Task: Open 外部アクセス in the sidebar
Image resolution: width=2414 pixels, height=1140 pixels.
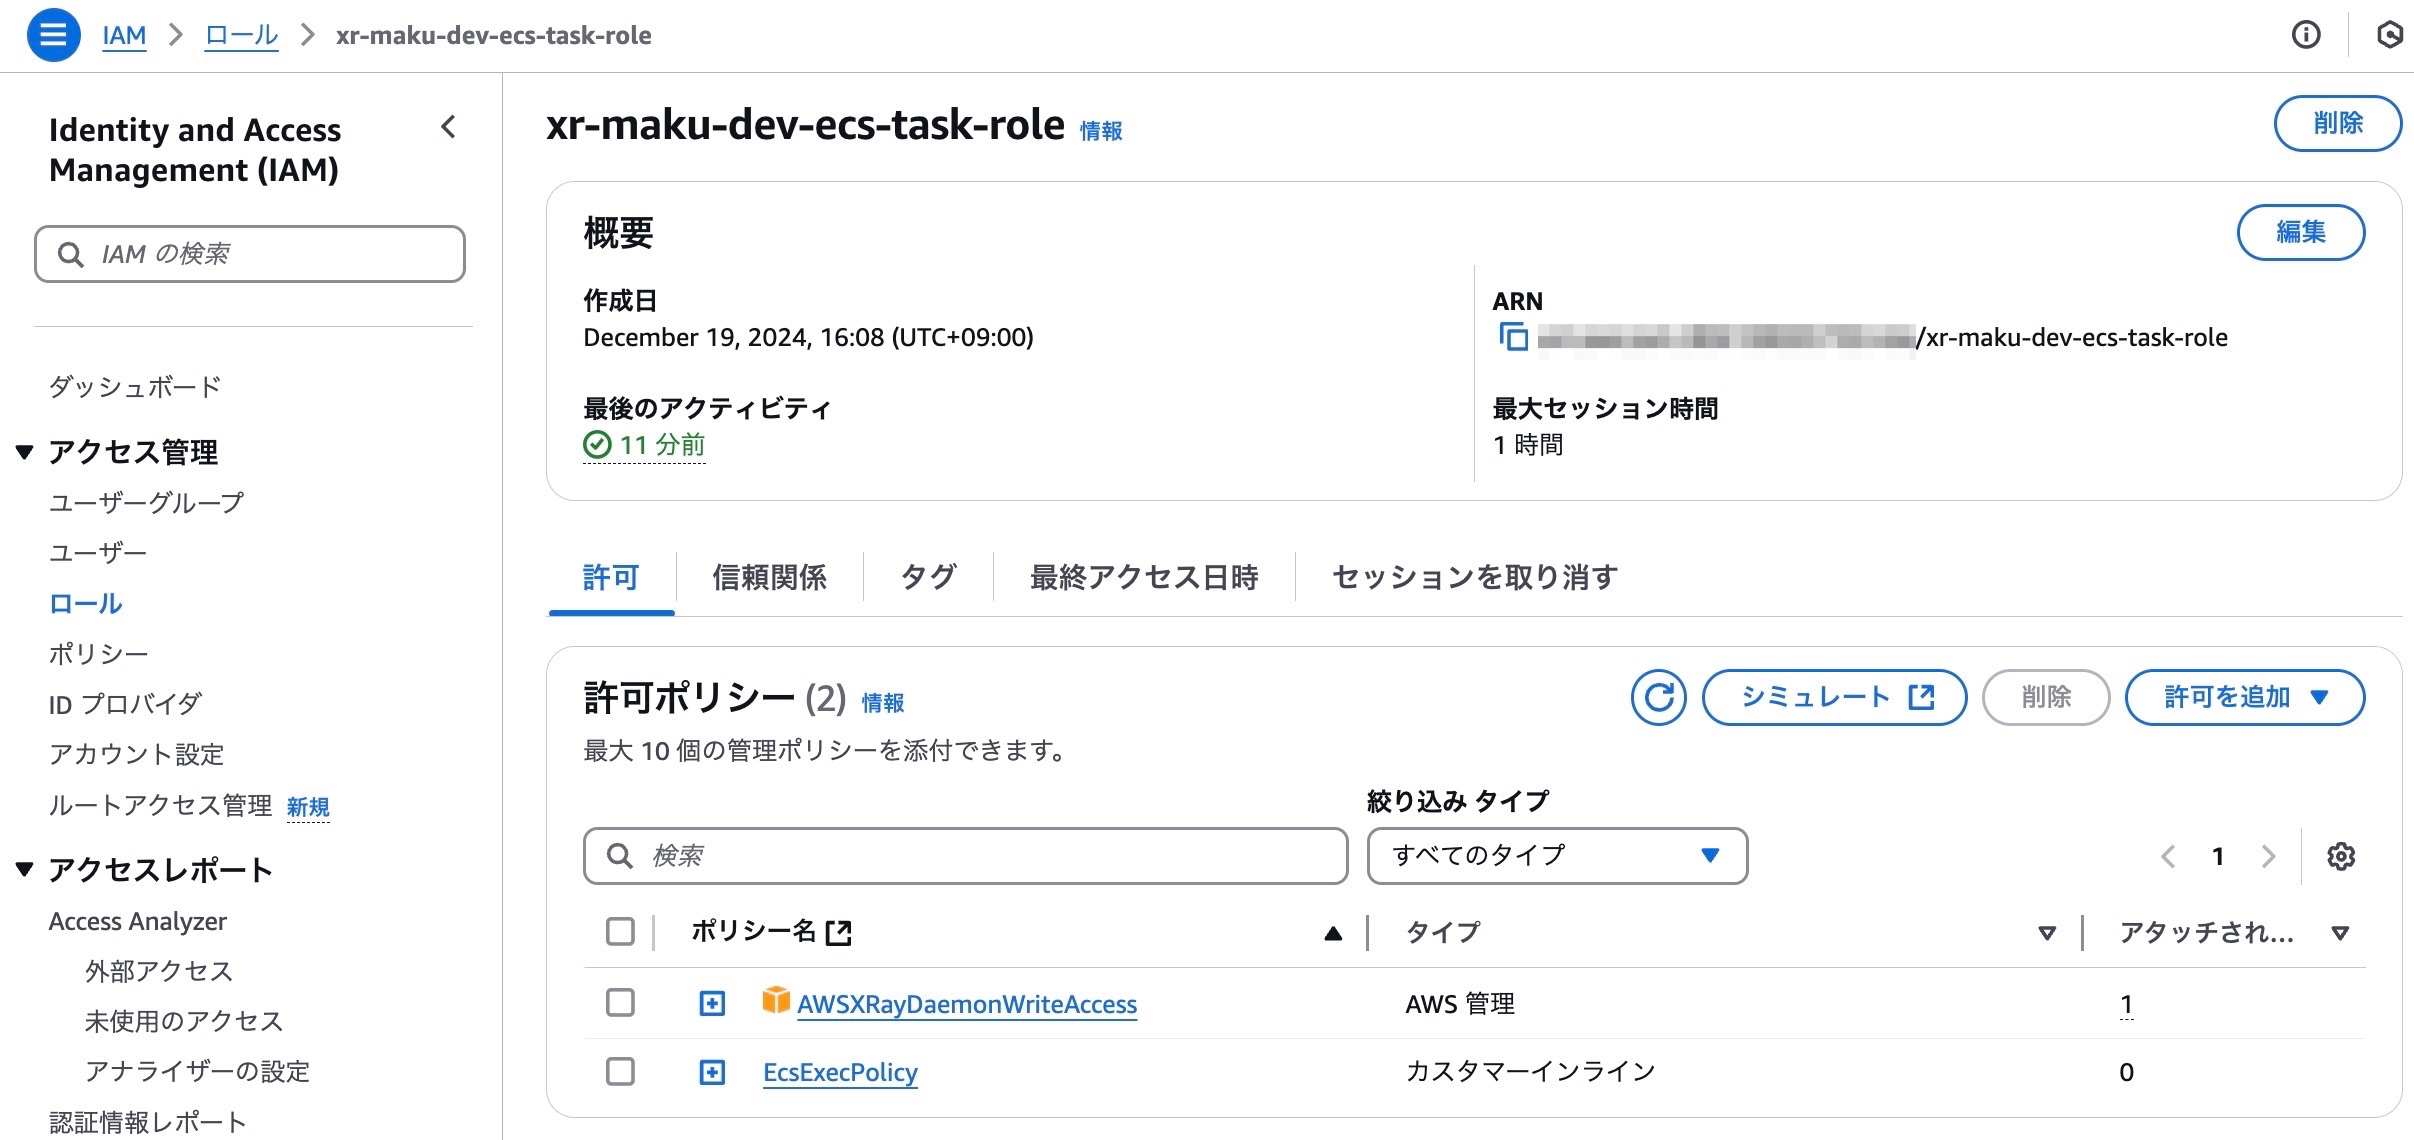Action: 159,971
